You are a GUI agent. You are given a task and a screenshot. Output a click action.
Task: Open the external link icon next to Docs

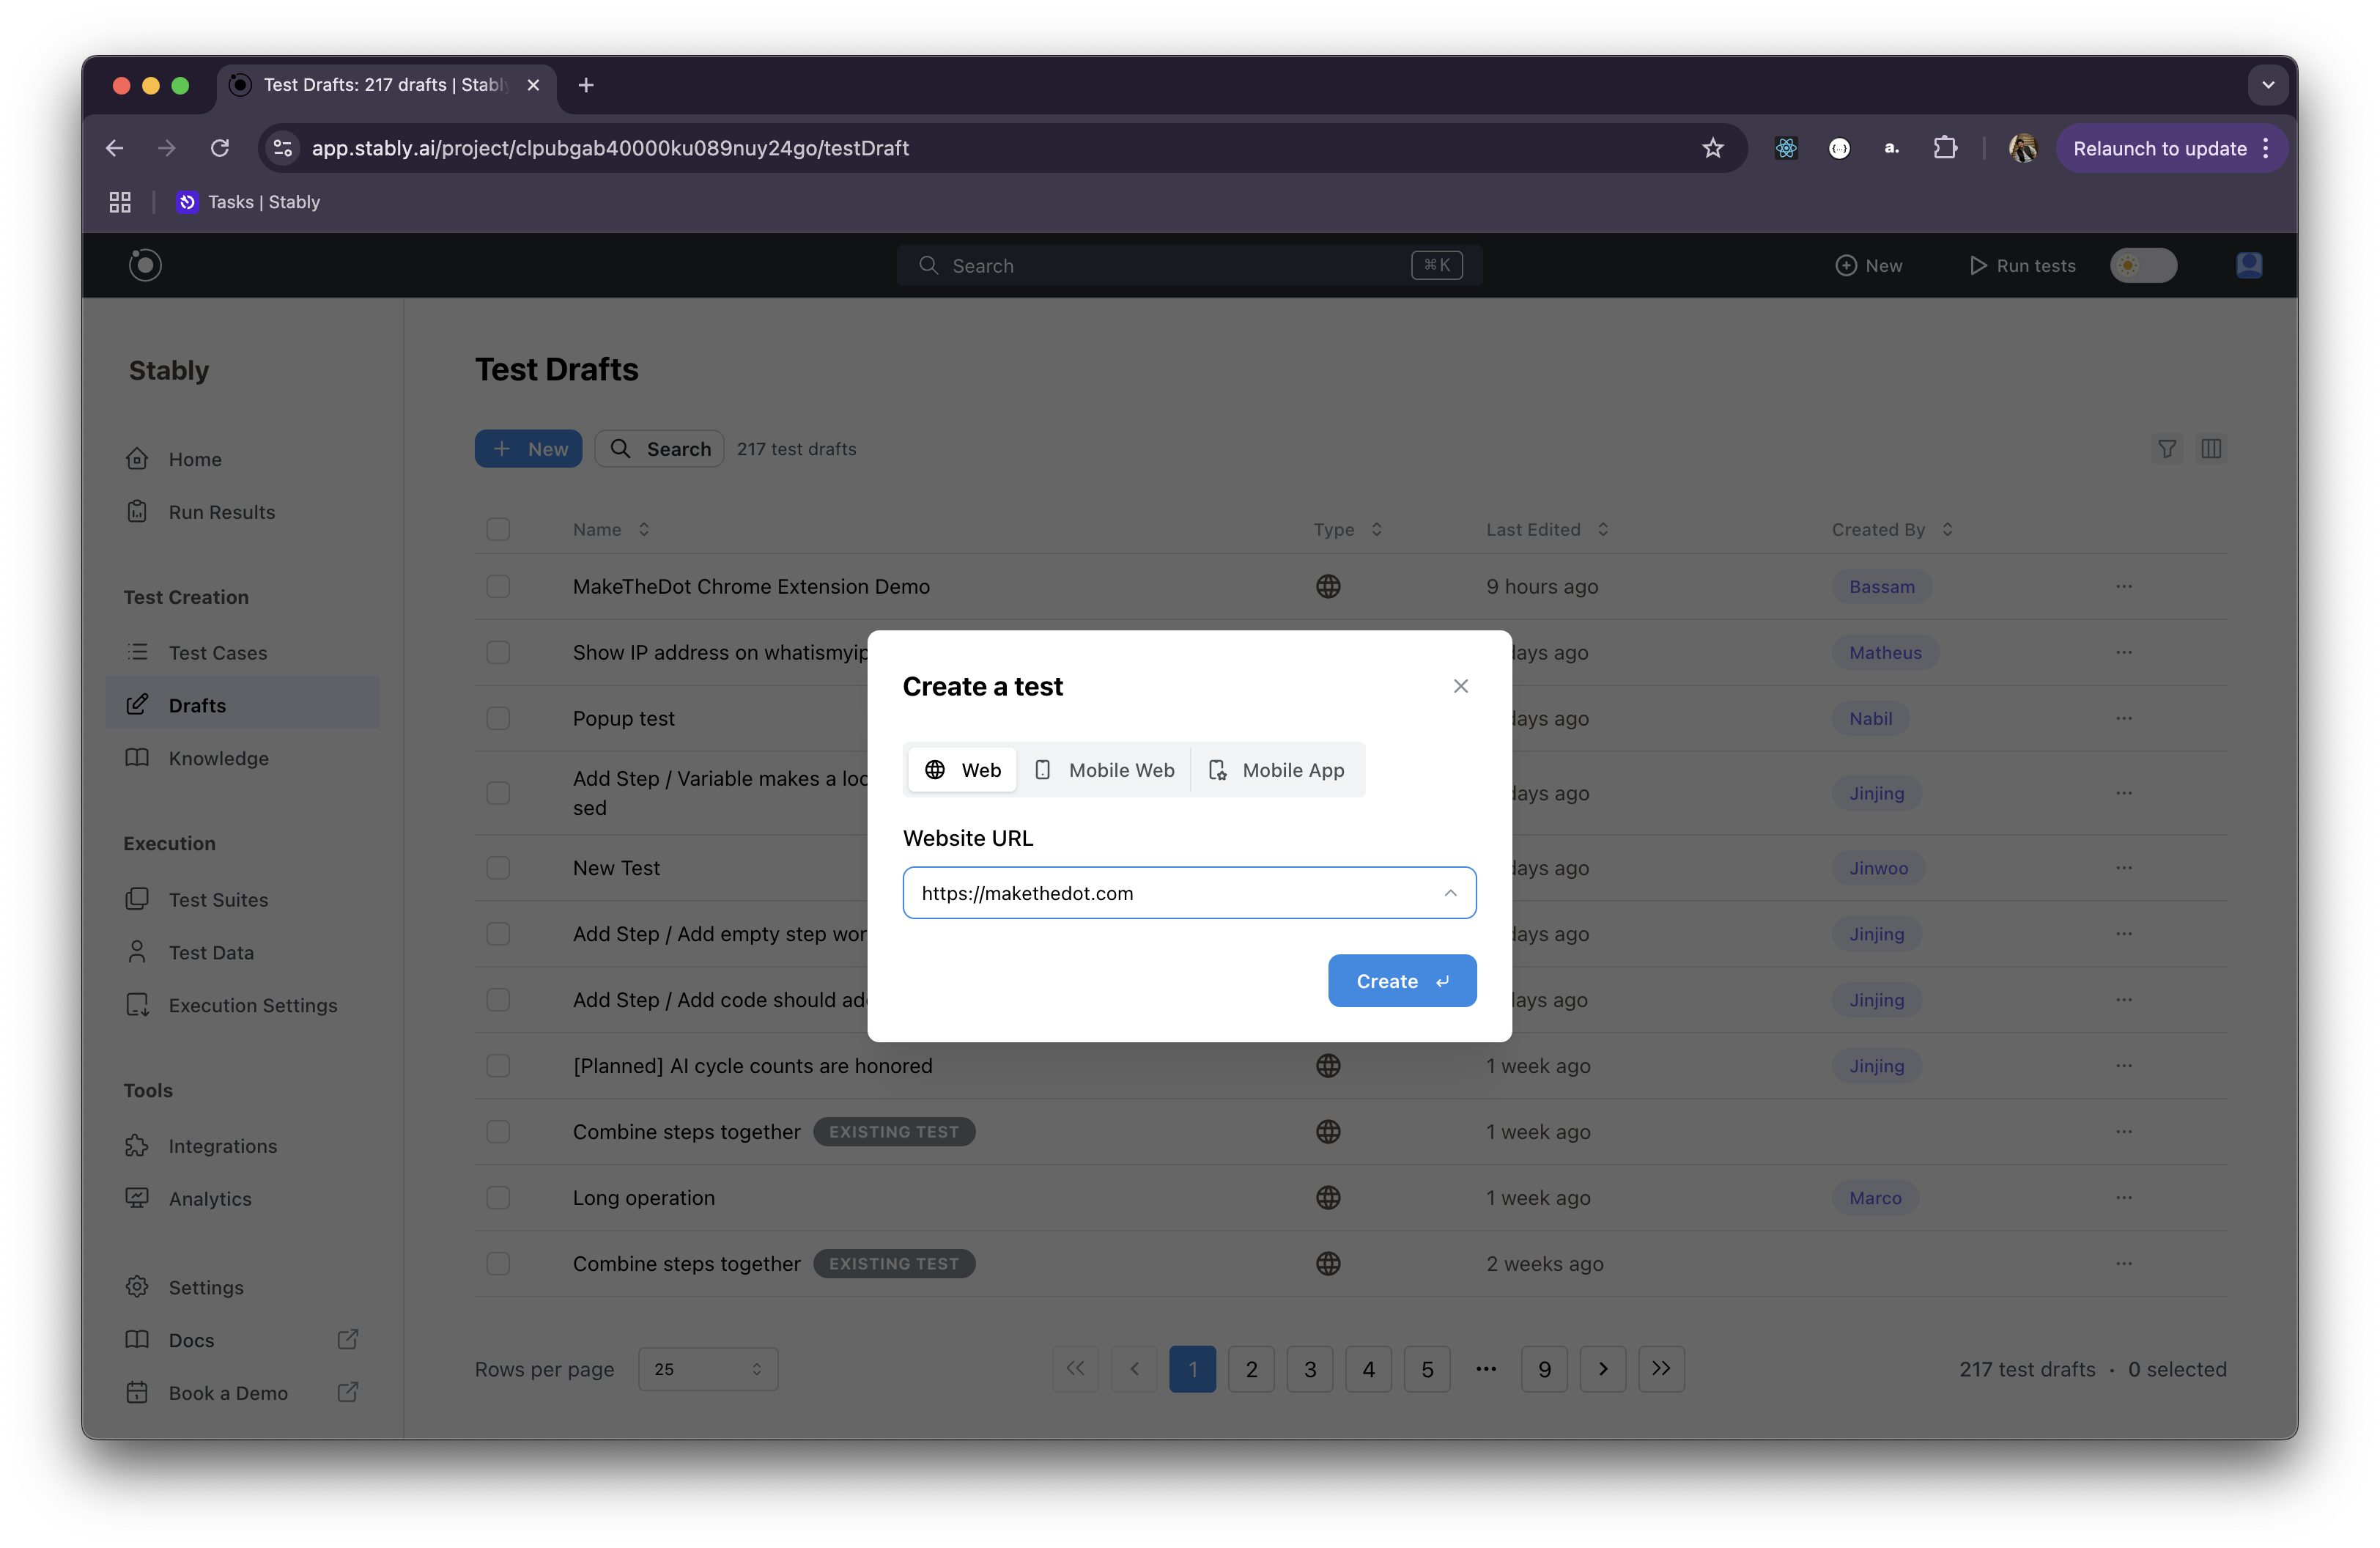pos(347,1339)
